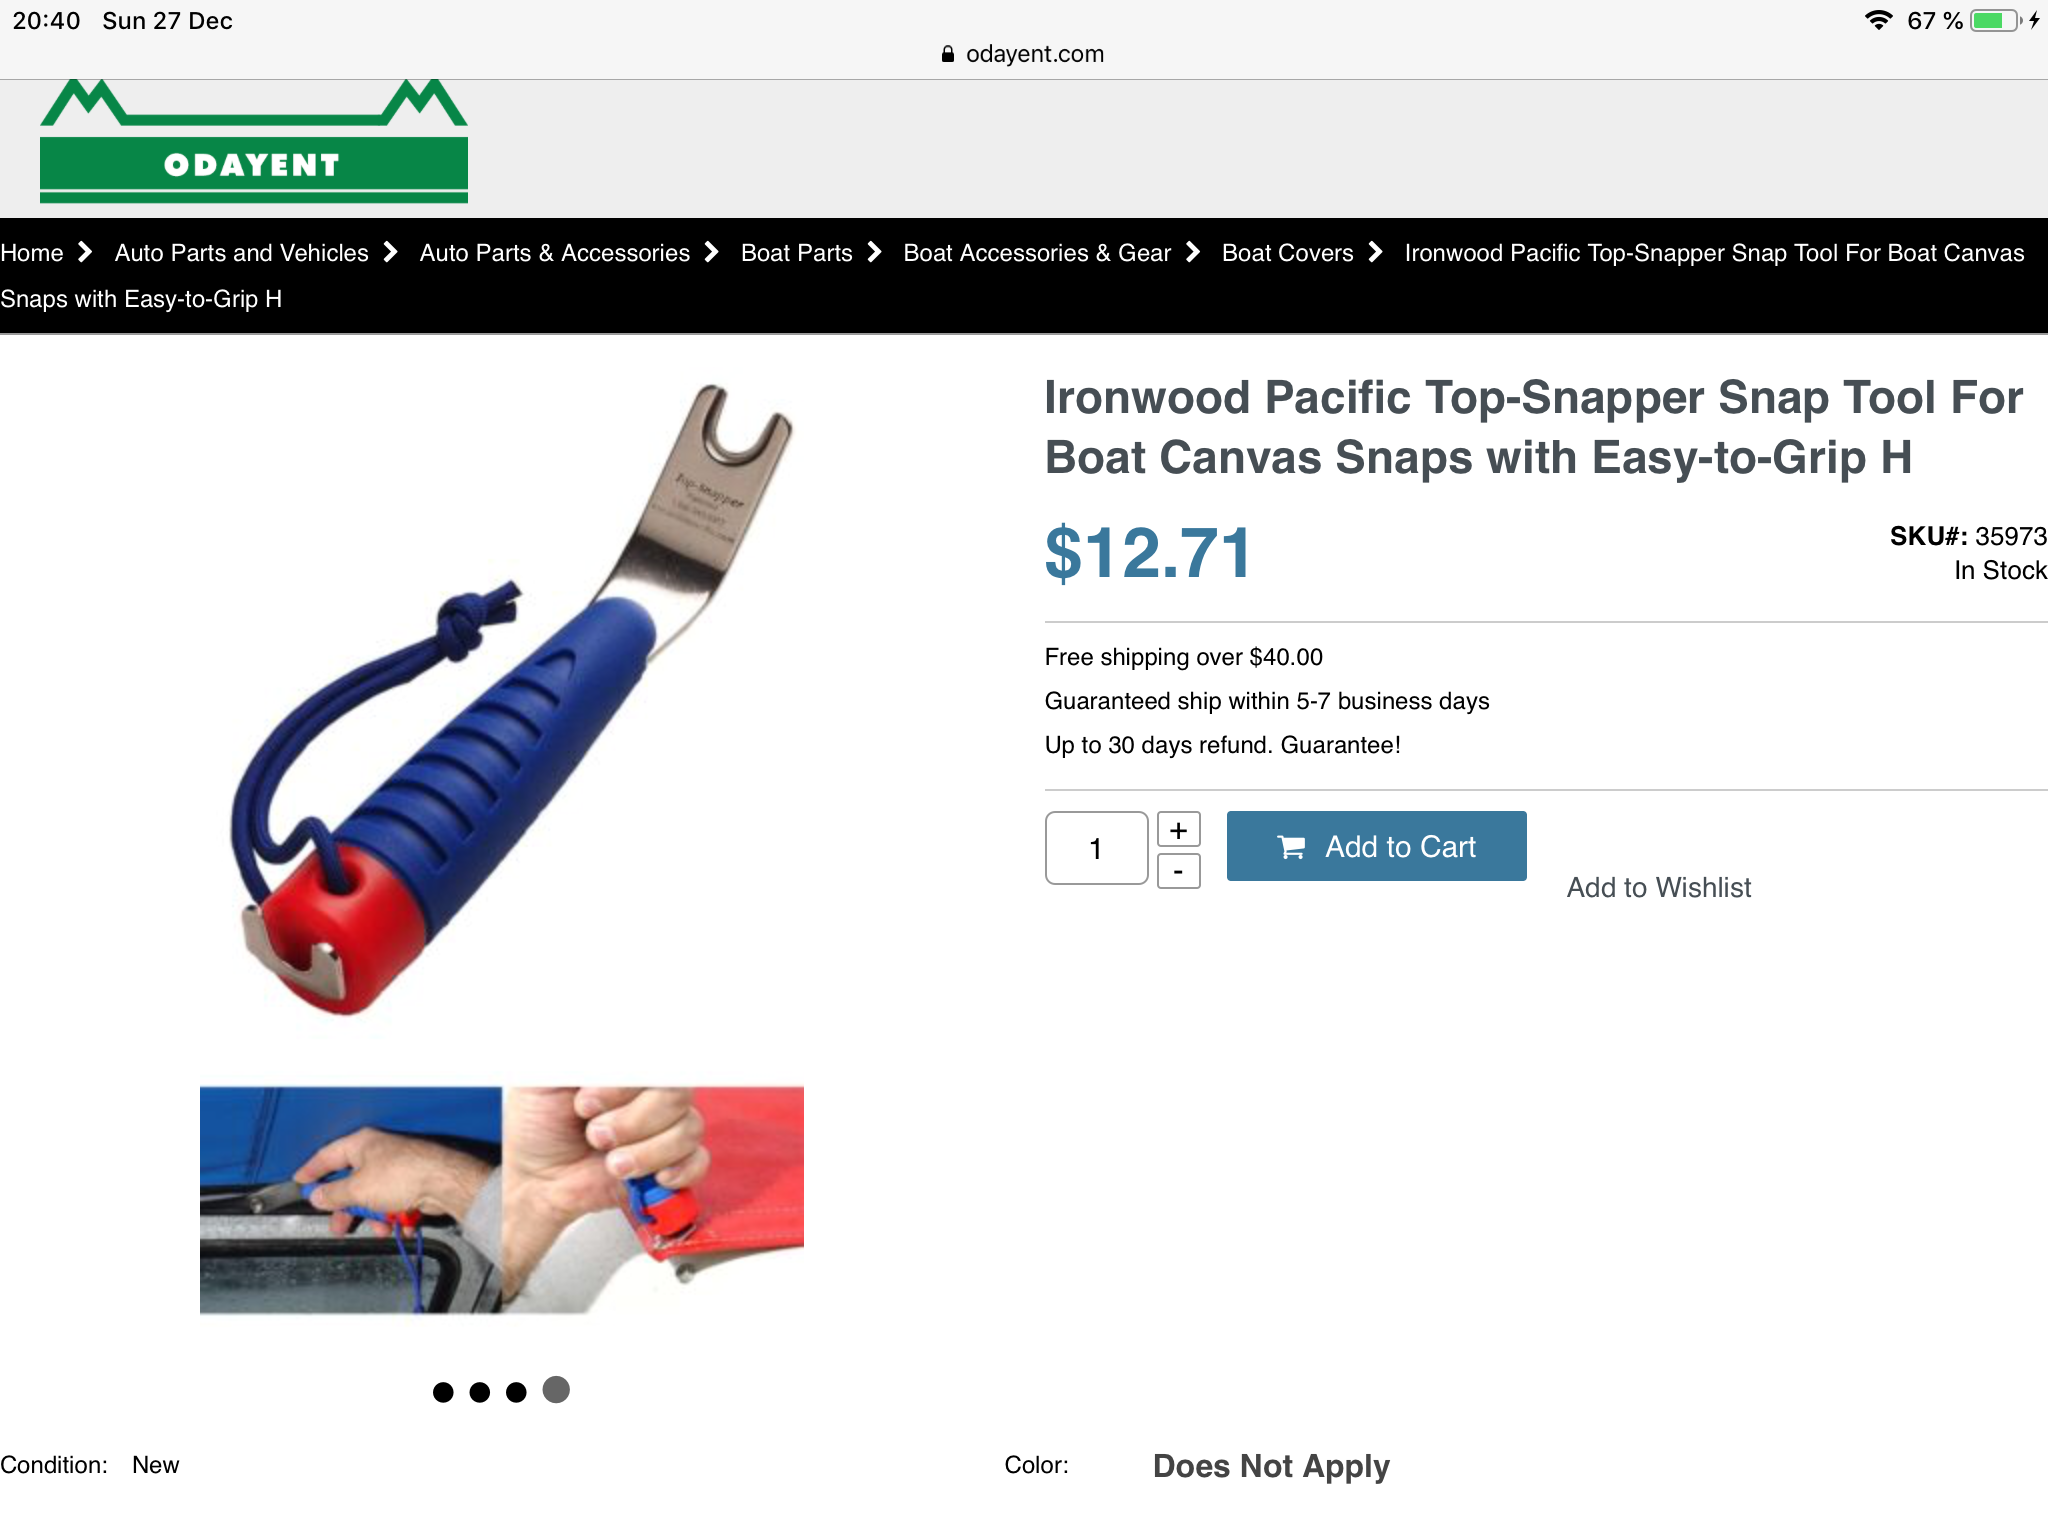The image size is (2048, 1536).
Task: Click the shopping cart icon in Add to Cart
Action: pos(1291,847)
